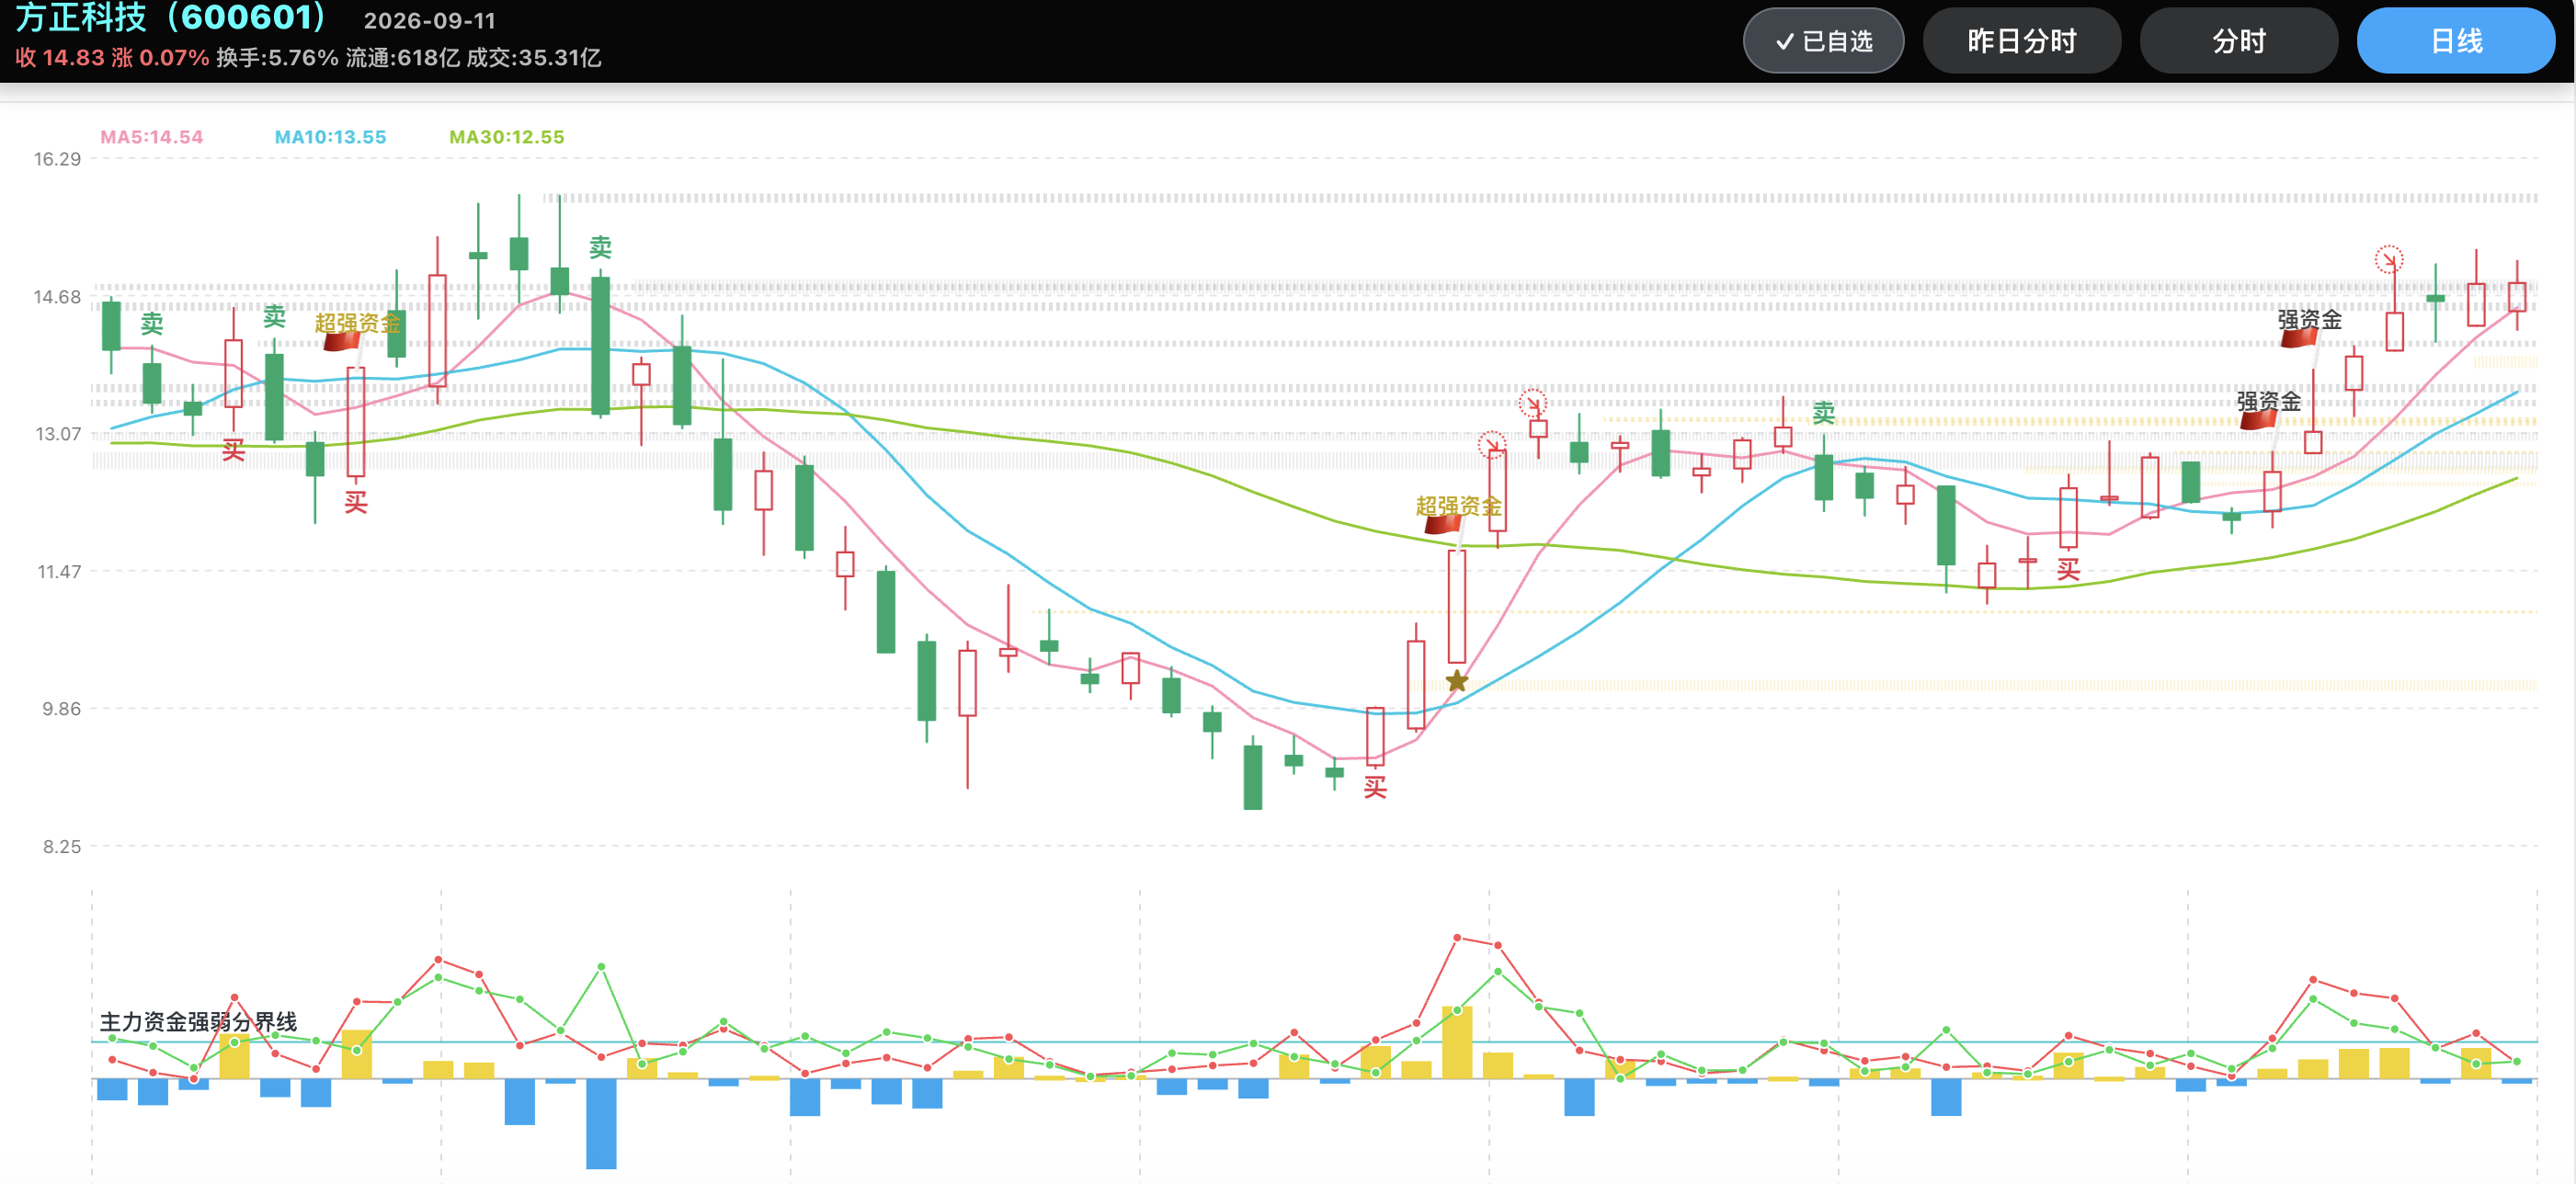Click the 买 marker below the left 超强资金 flag
This screenshot has height=1184, width=2576.
pos(355,502)
